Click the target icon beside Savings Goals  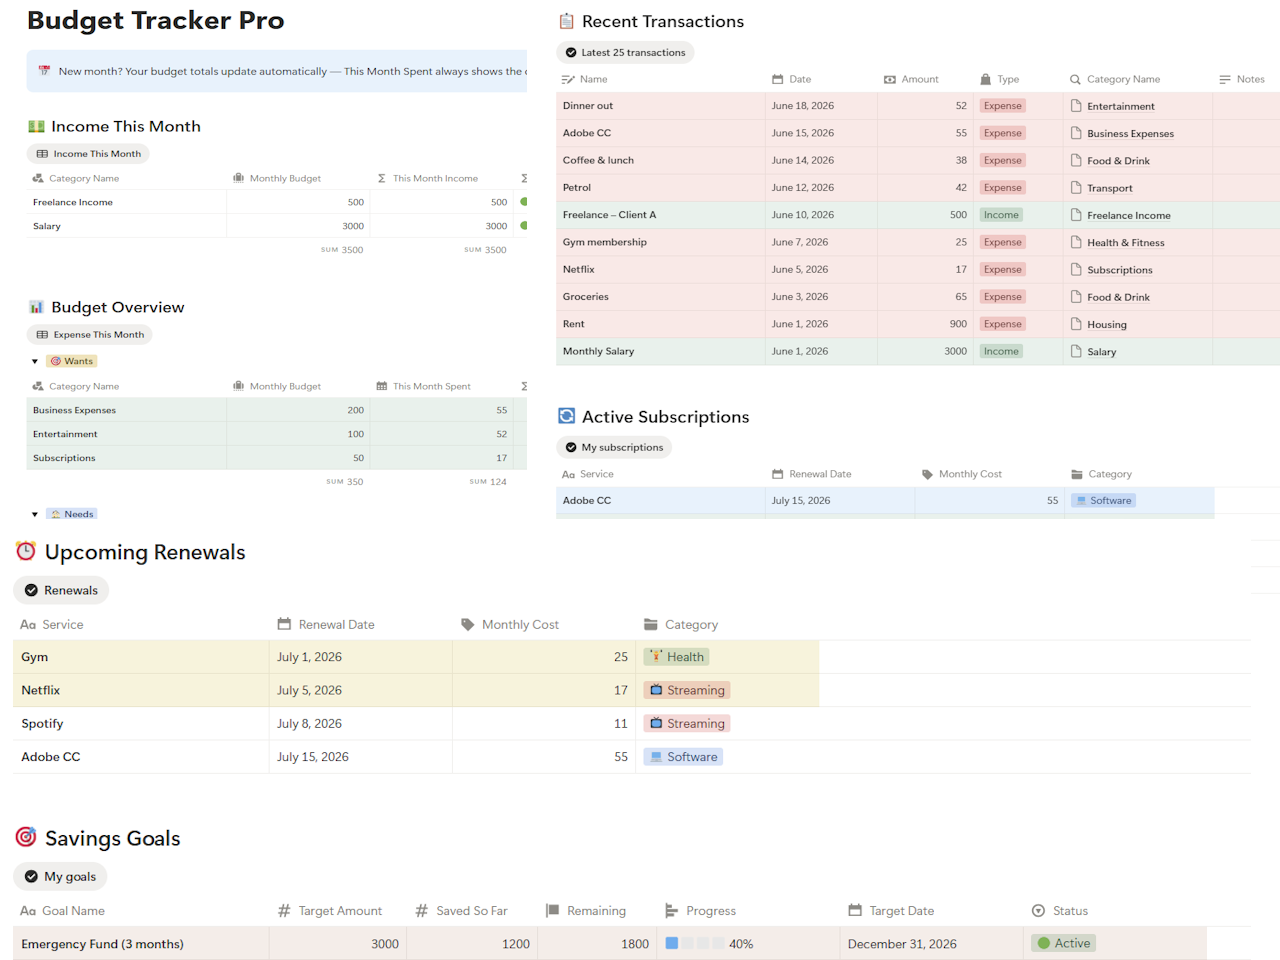click(x=26, y=837)
